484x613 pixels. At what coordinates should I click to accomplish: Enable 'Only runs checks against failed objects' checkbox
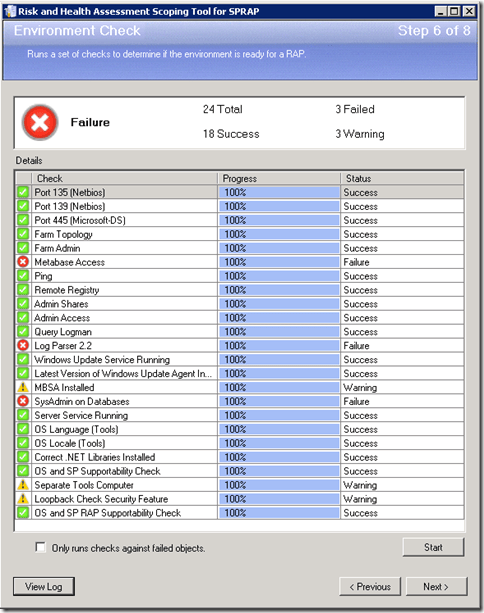pos(40,547)
